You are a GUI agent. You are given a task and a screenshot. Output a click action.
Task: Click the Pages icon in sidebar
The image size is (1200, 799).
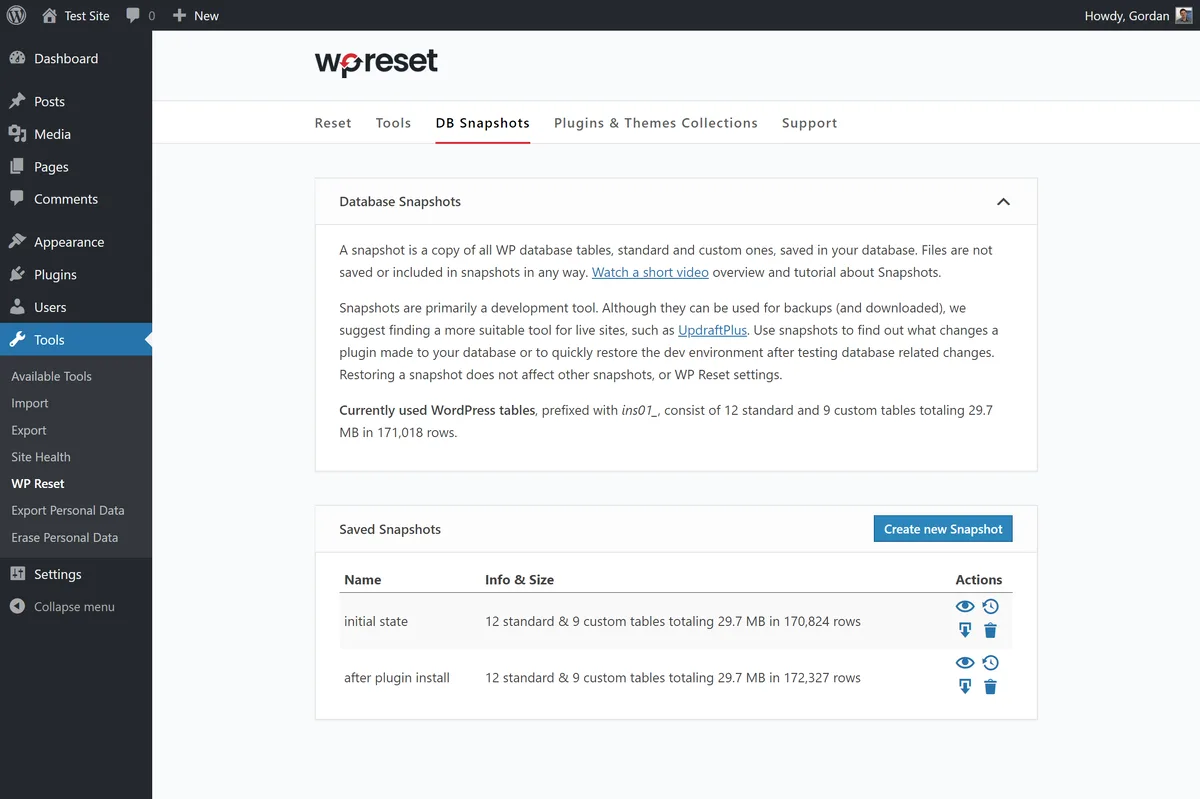pos(17,166)
